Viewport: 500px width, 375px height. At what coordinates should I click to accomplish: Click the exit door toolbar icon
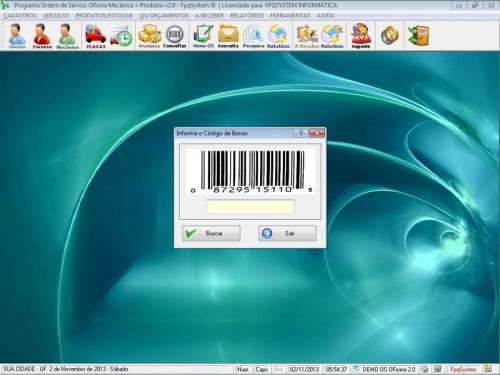[418, 35]
